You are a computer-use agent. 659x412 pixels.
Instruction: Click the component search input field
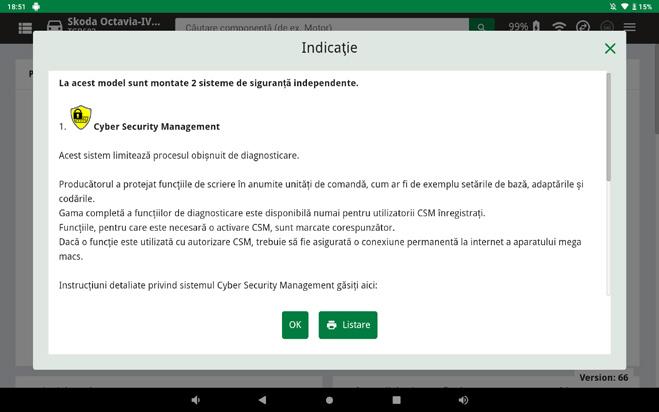(x=322, y=25)
